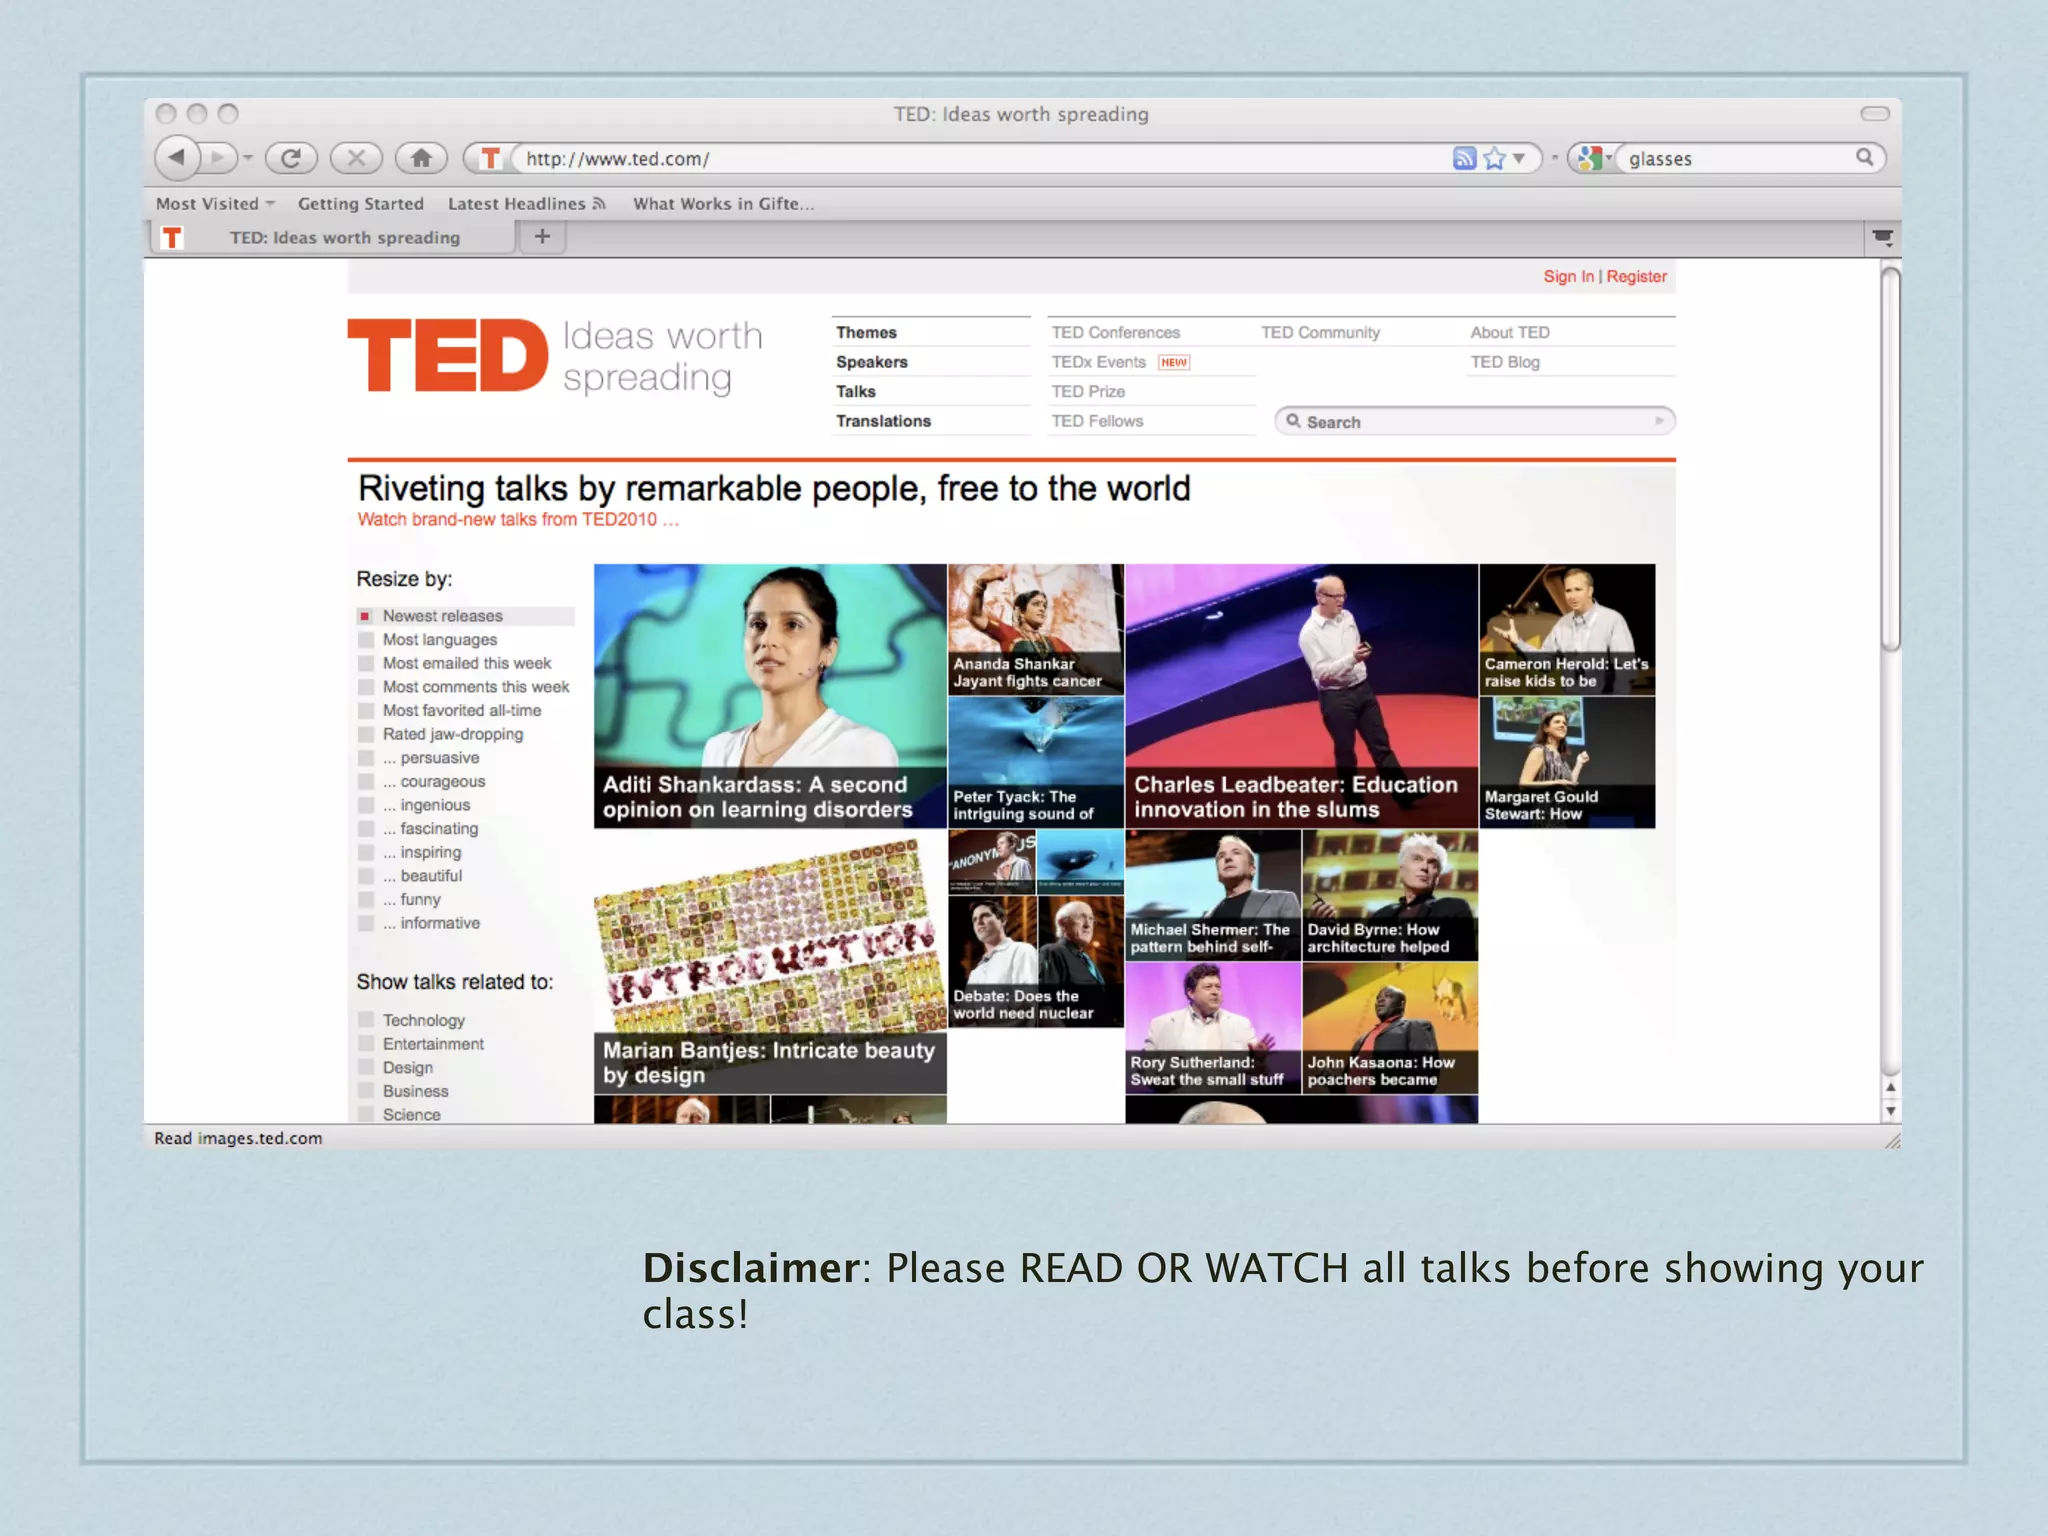Click the magnifier icon in glasses search box

point(1865,157)
